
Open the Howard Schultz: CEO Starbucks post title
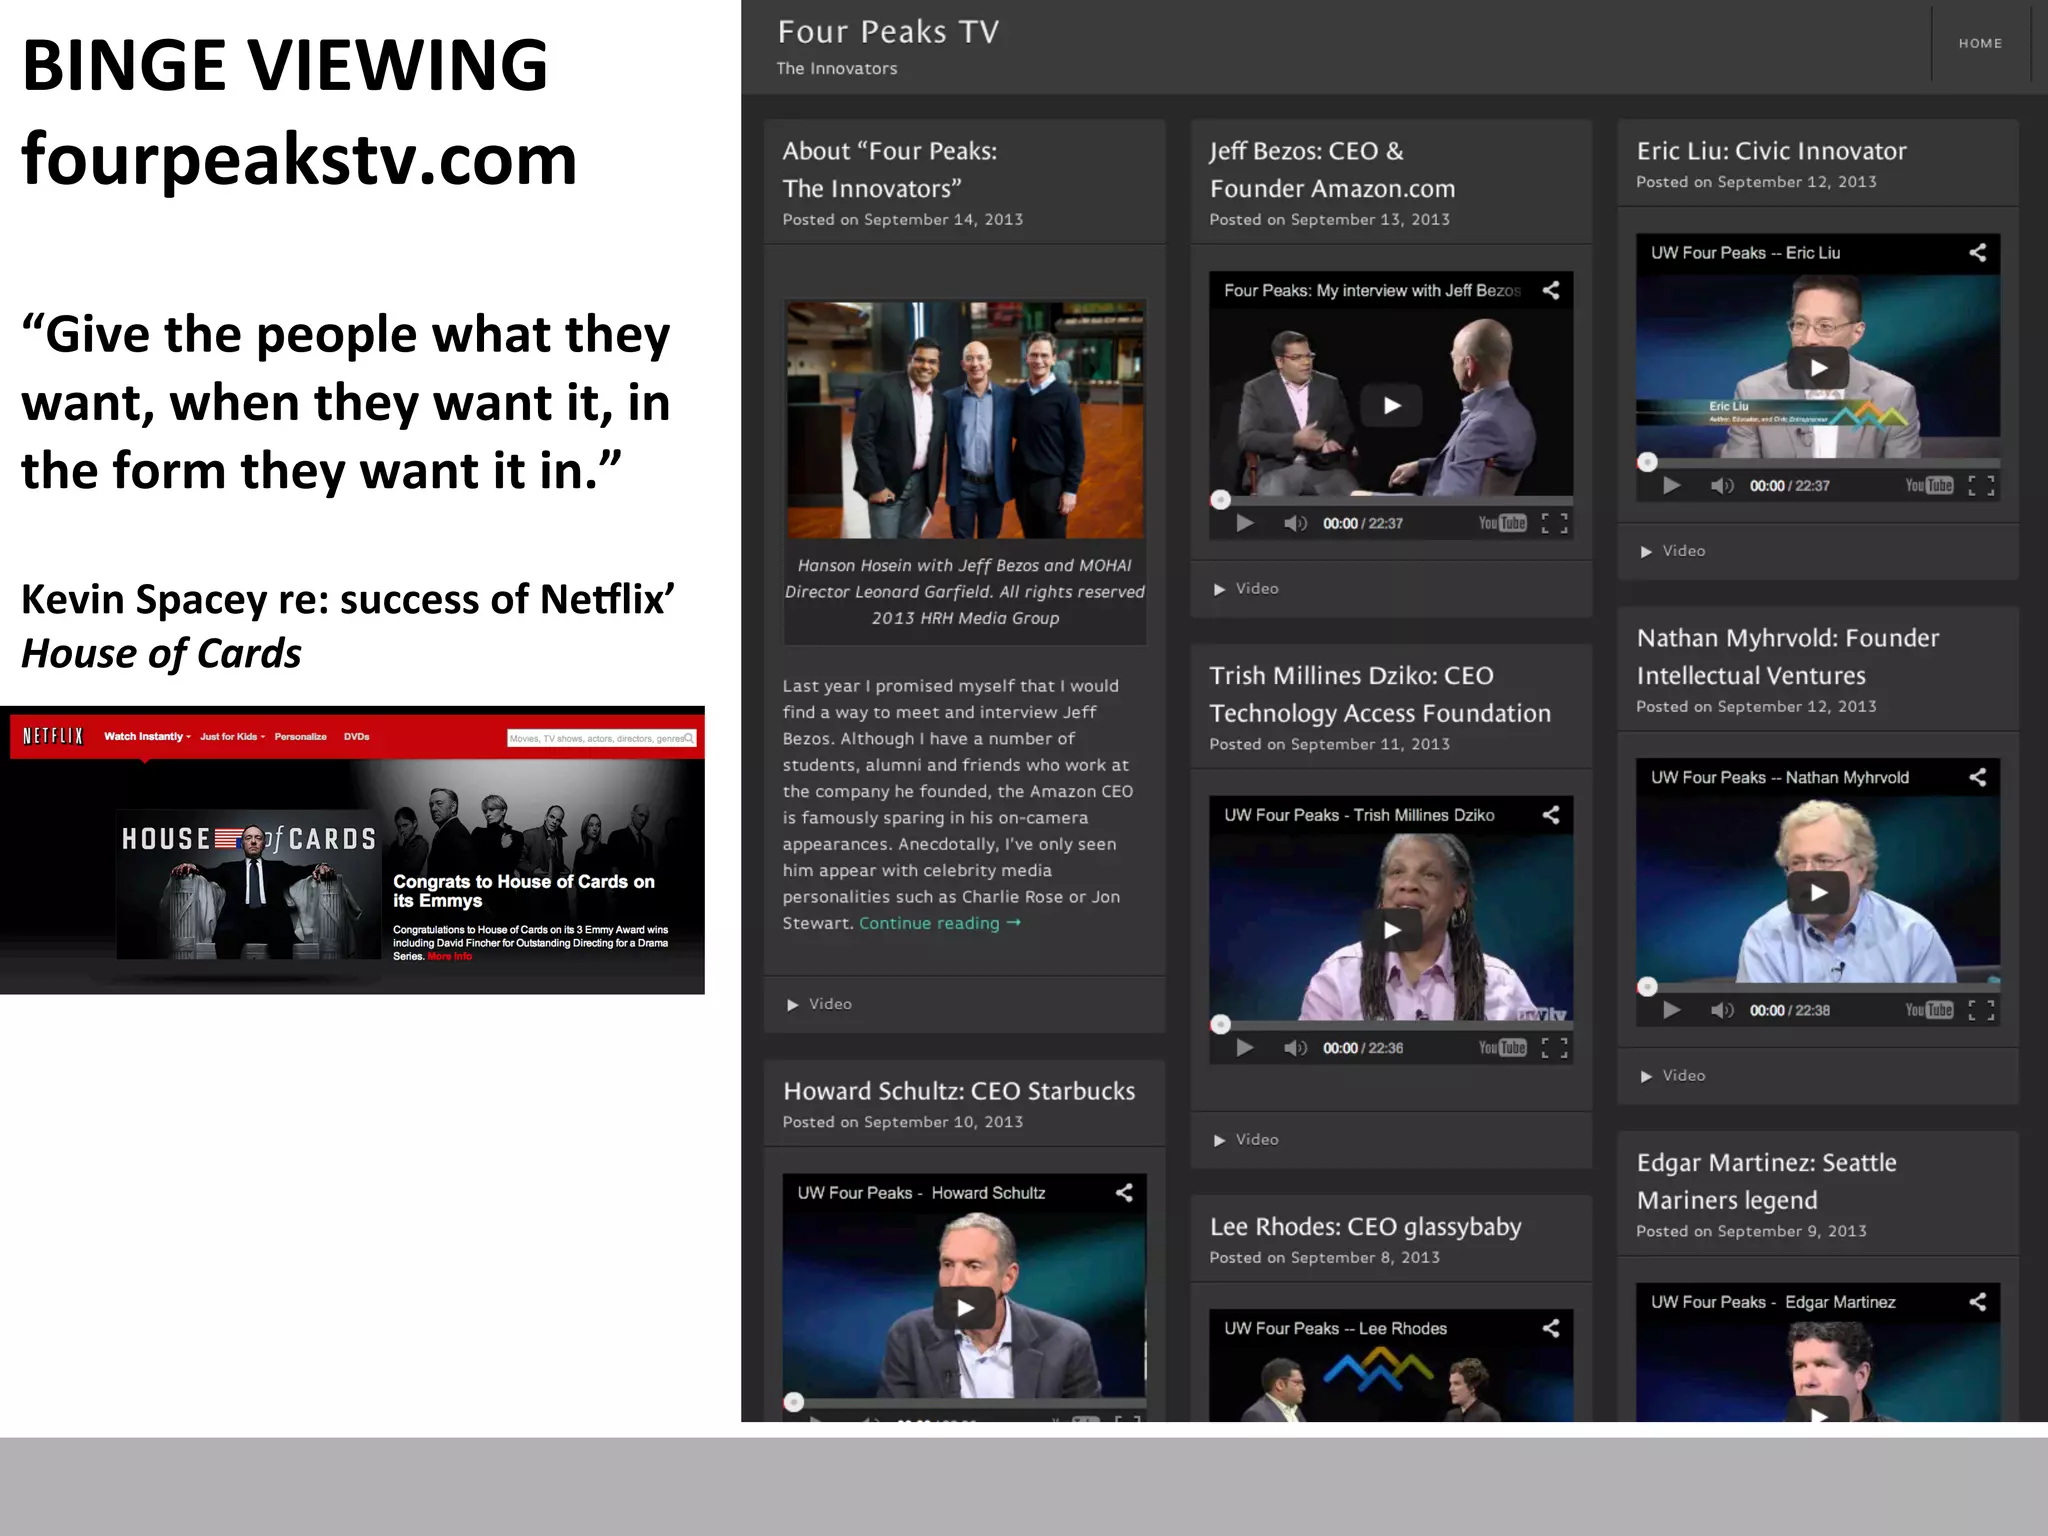click(959, 1091)
